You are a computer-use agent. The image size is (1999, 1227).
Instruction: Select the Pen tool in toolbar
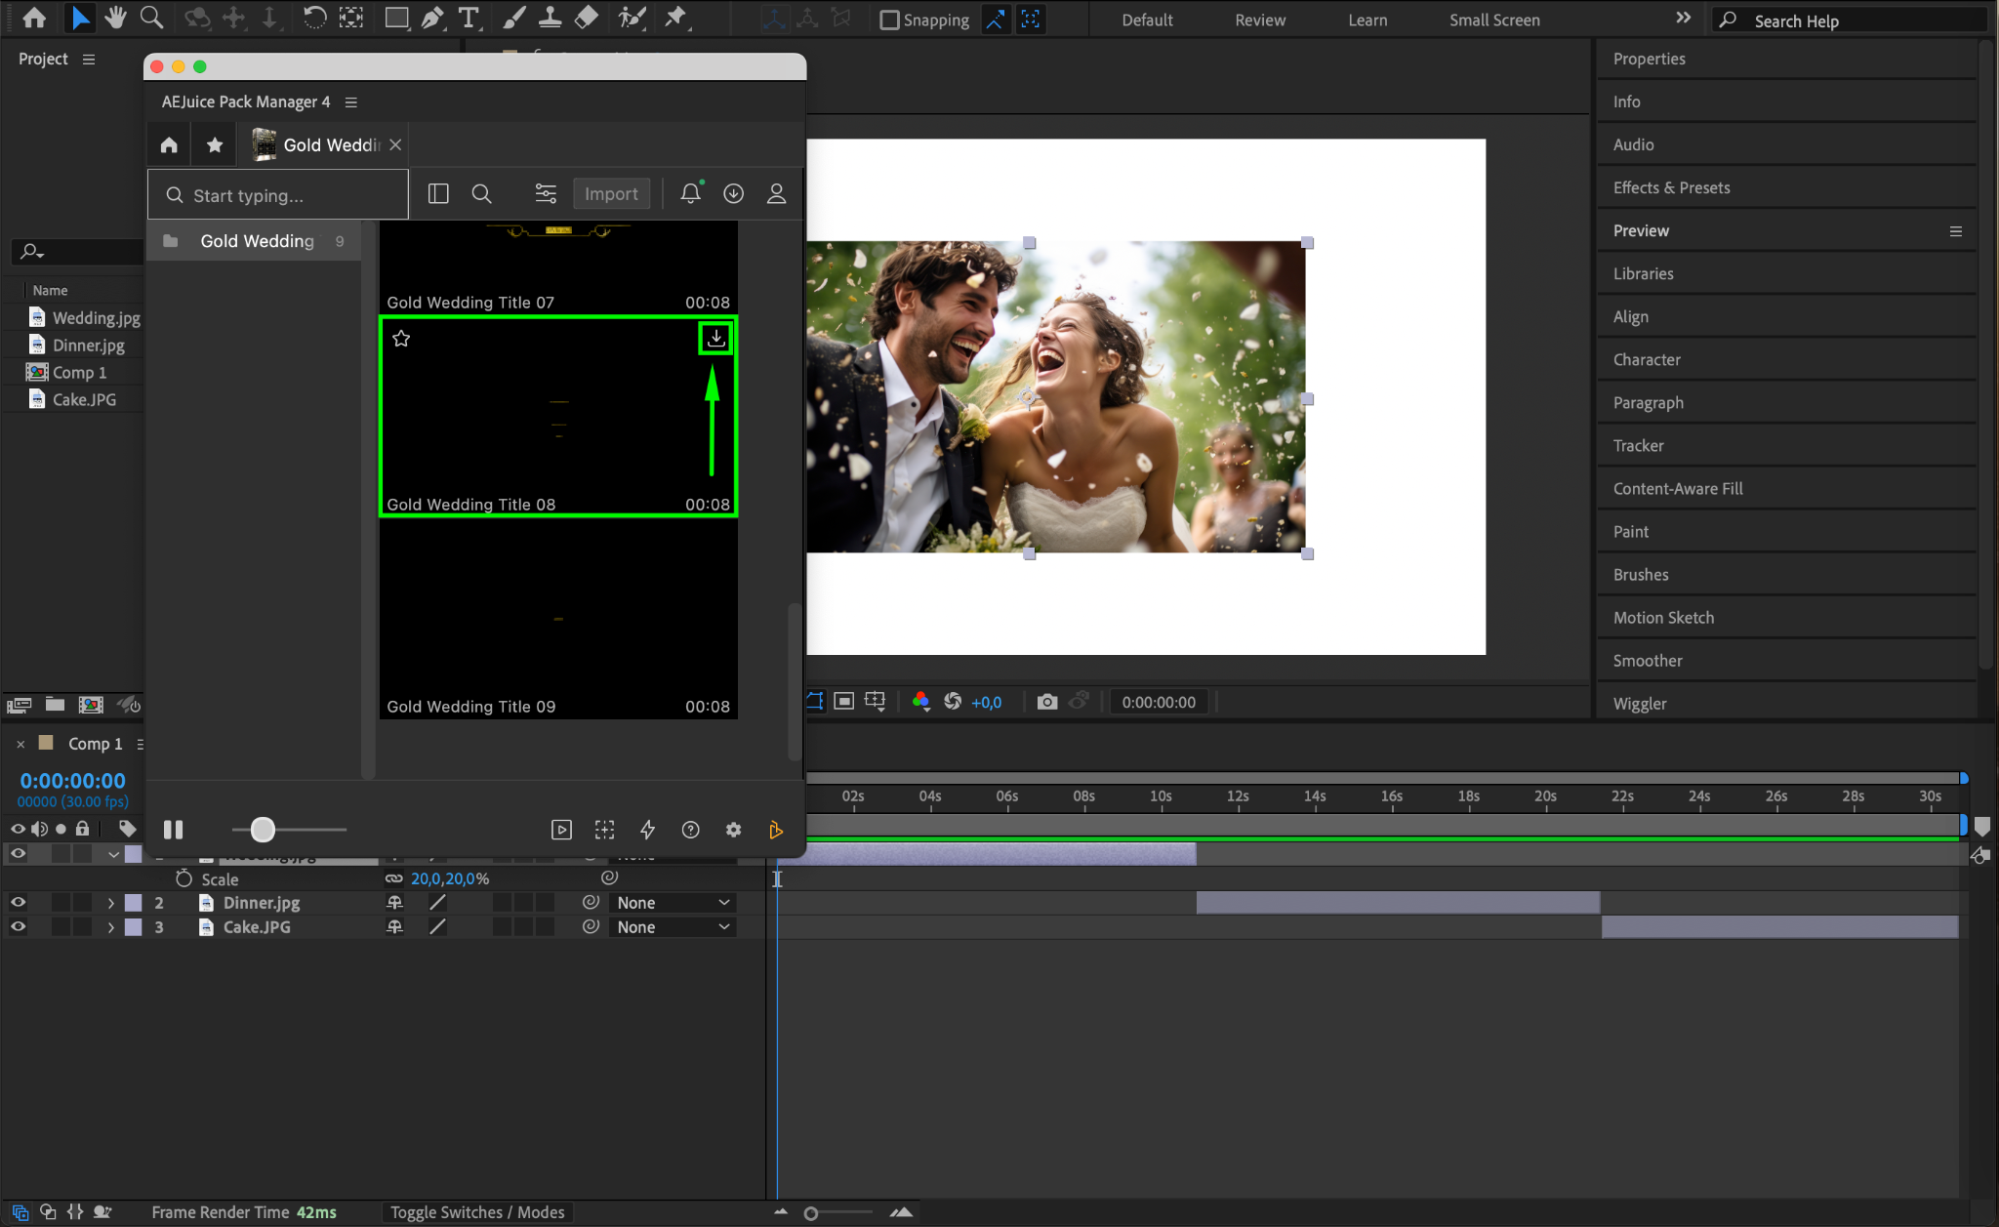click(x=433, y=18)
